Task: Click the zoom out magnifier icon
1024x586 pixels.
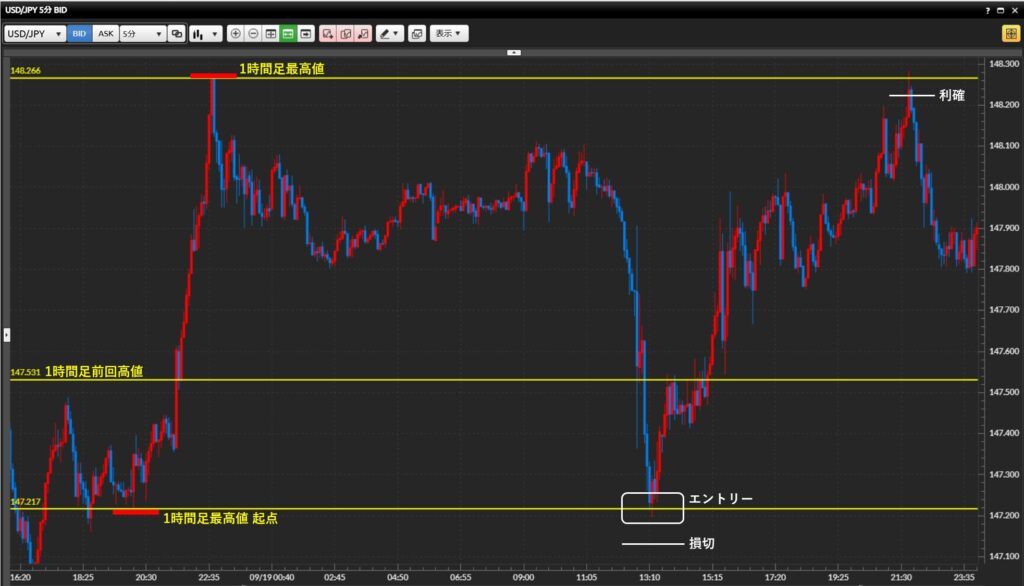Action: (x=253, y=33)
